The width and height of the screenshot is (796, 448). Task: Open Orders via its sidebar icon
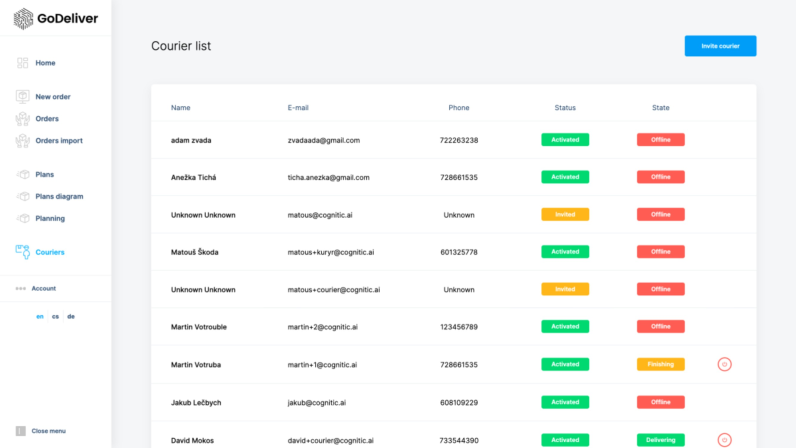point(22,119)
